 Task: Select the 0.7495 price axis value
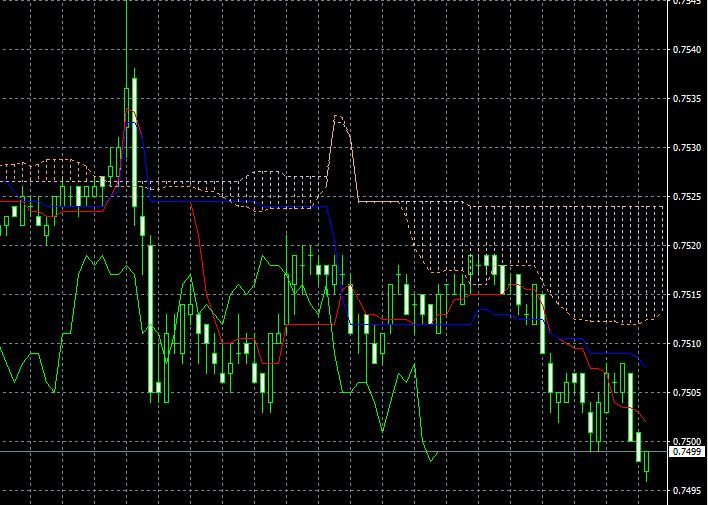coord(687,491)
